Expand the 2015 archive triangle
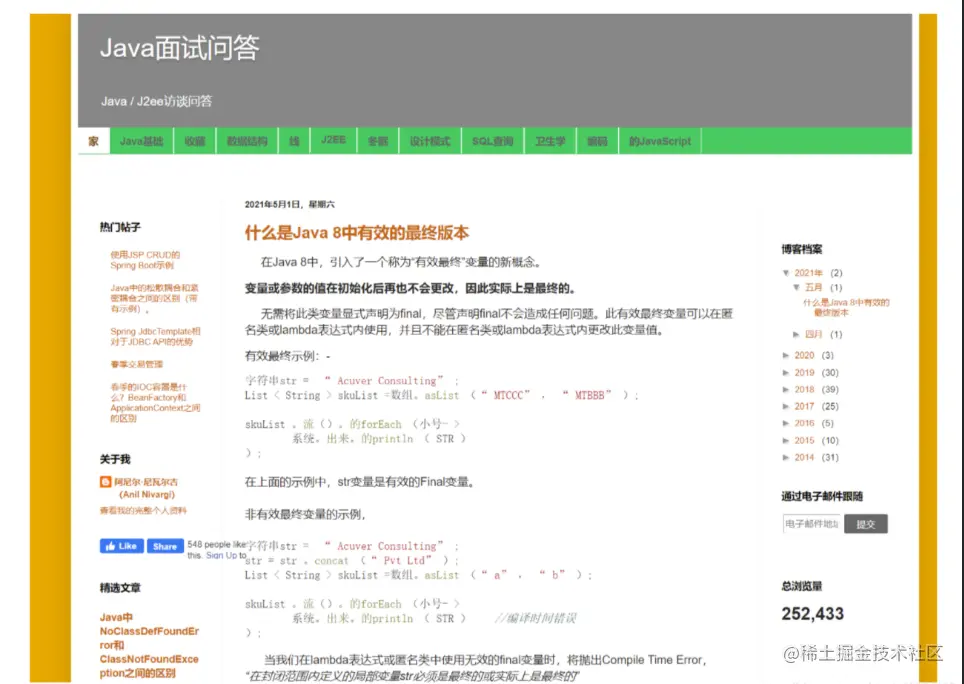 pyautogui.click(x=786, y=441)
